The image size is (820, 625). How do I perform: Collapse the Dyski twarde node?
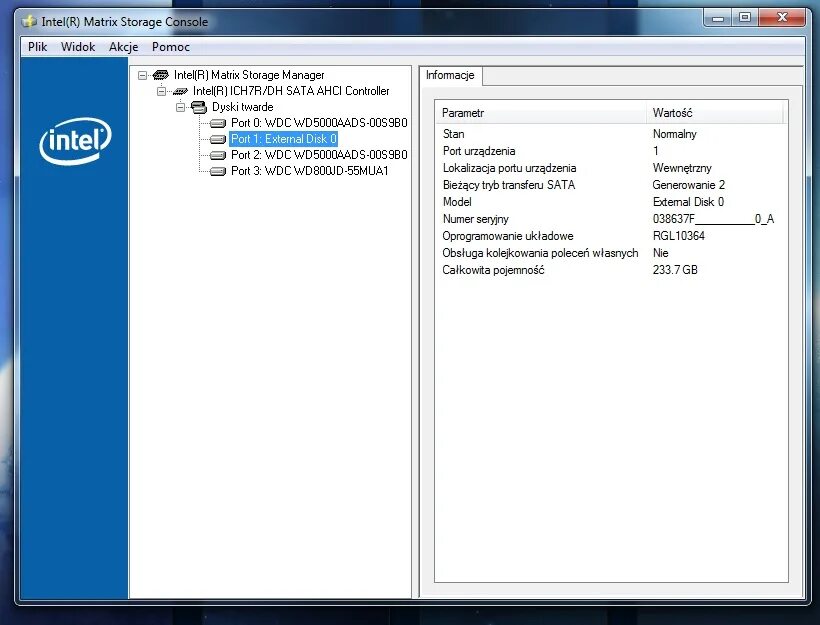coord(180,107)
